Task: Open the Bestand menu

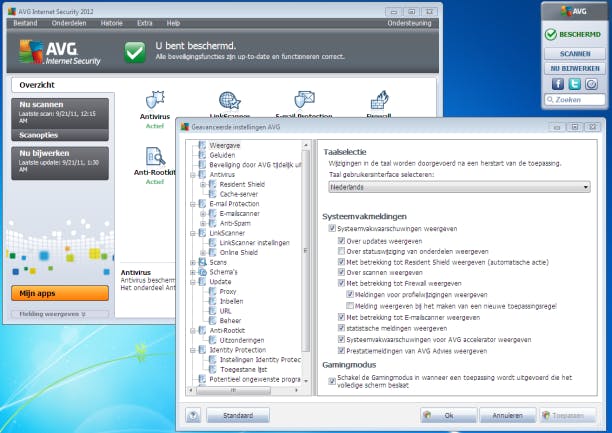Action: click(x=25, y=23)
